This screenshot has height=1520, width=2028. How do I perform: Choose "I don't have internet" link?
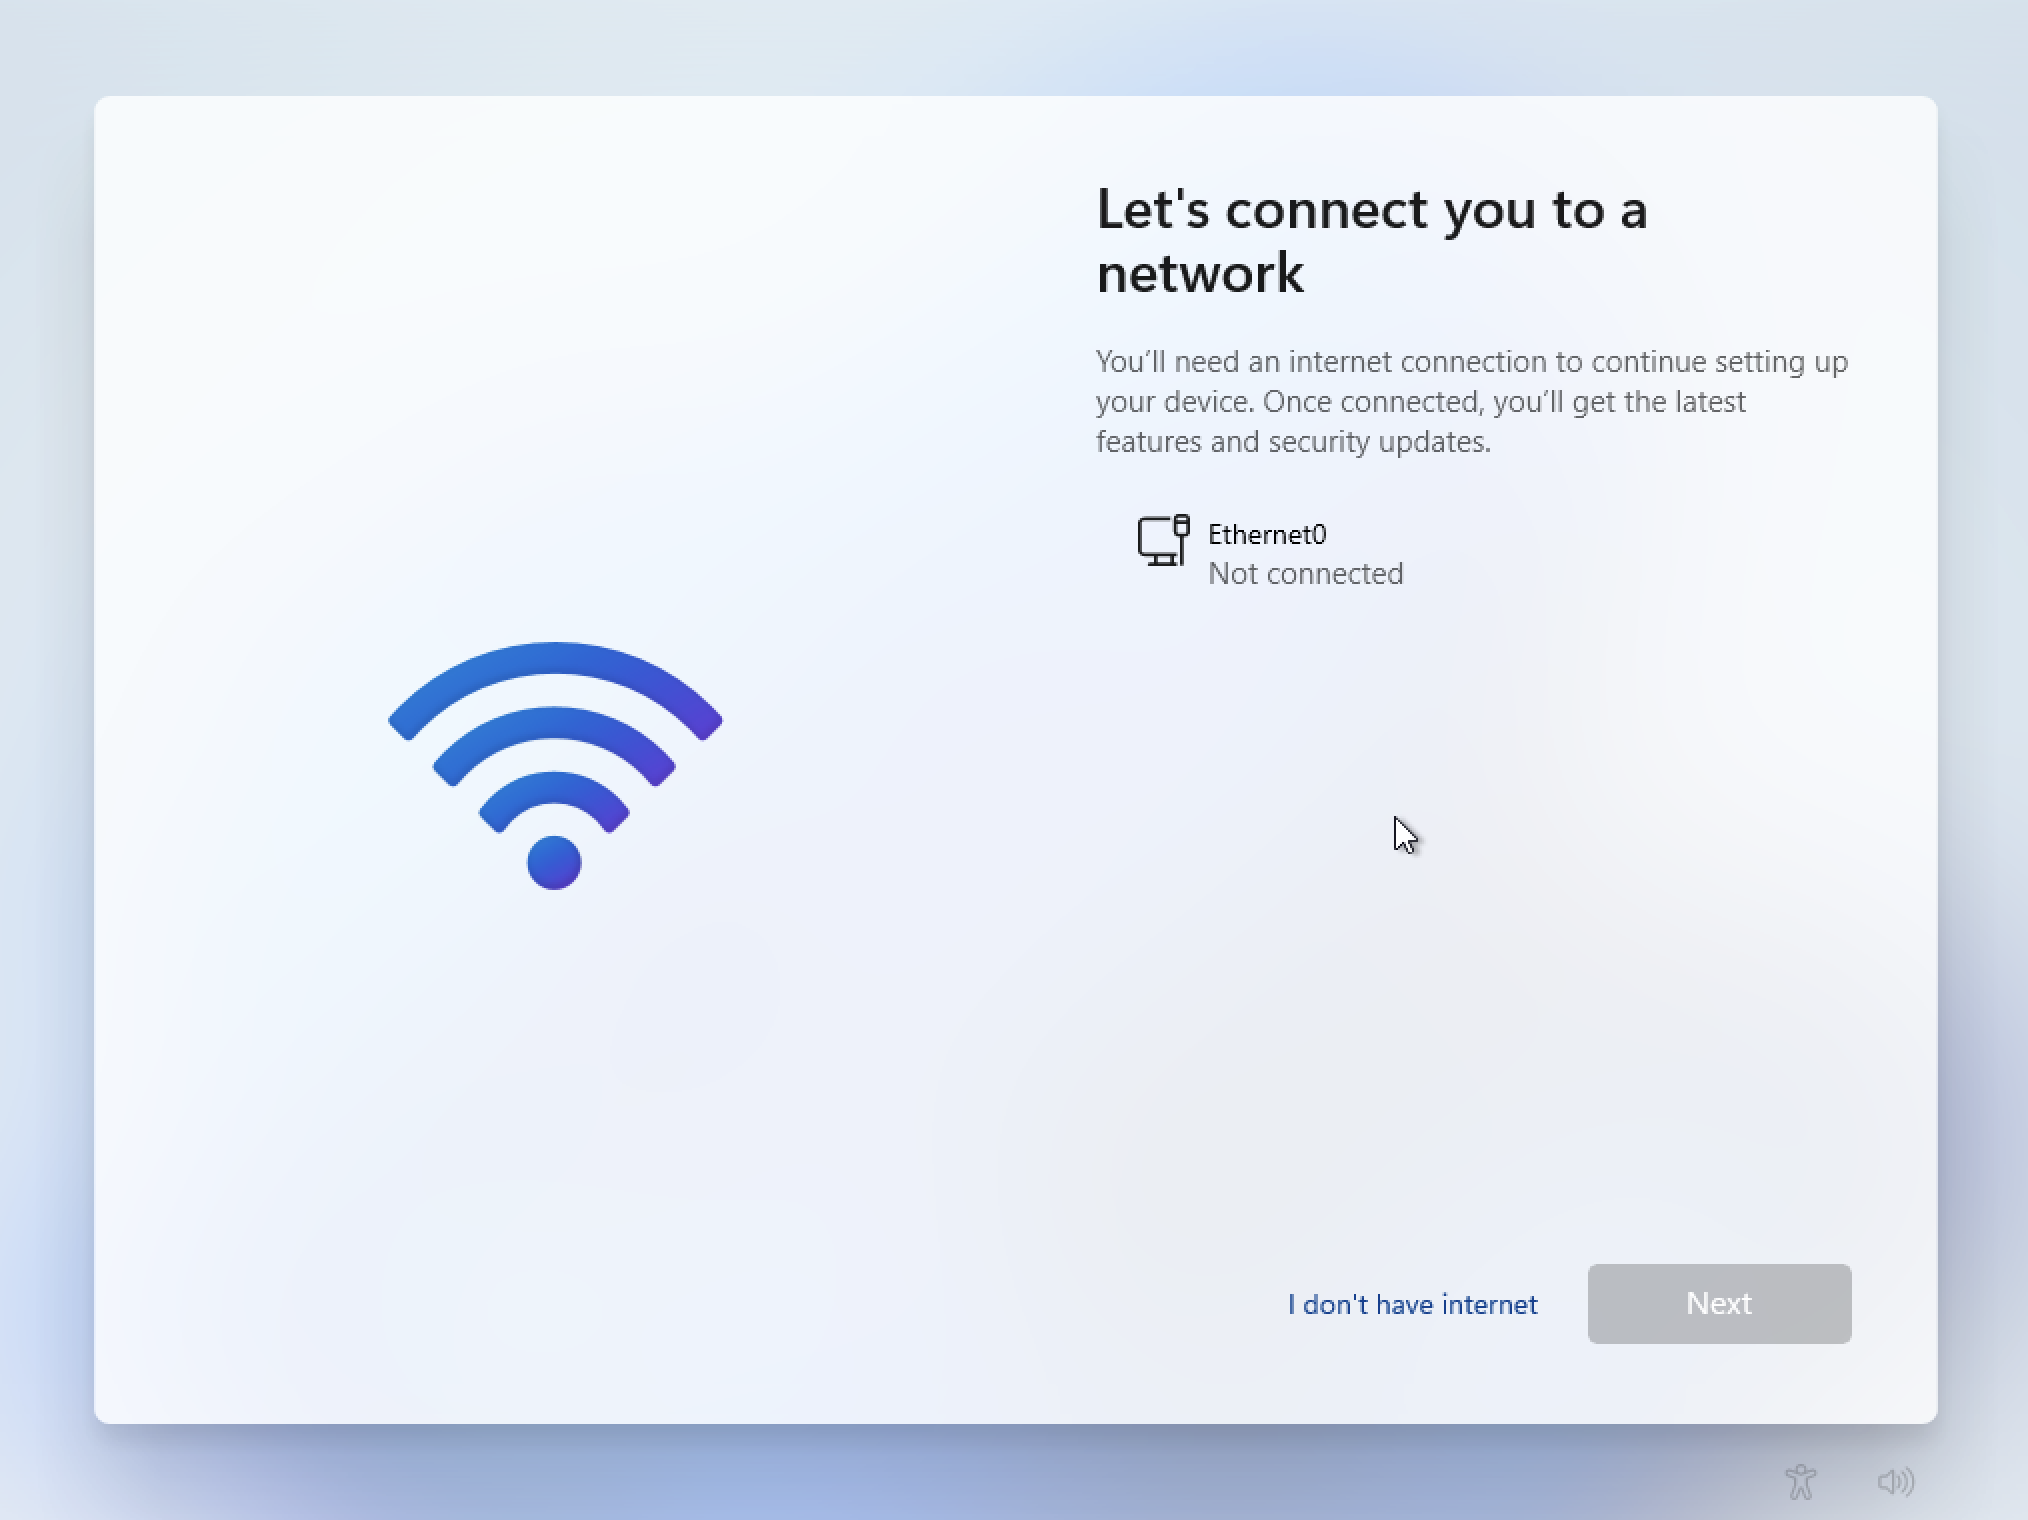click(1412, 1304)
